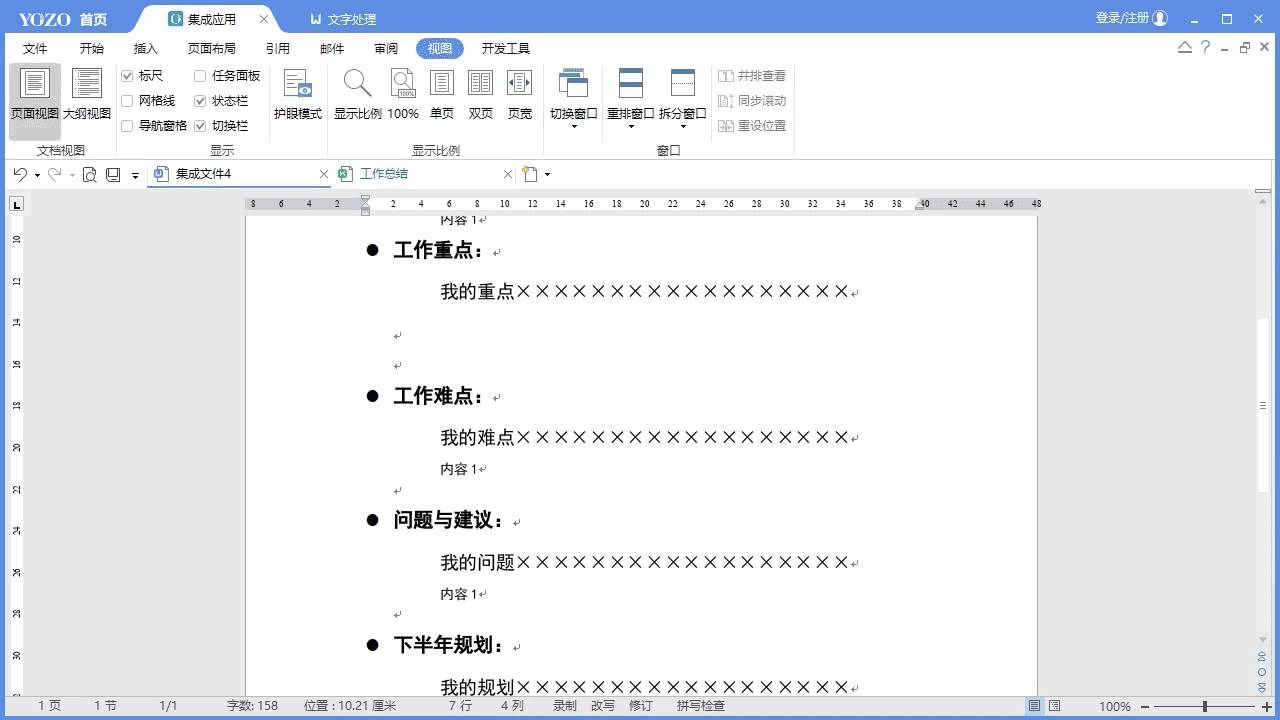Click the user avatar icon
This screenshot has width=1280, height=720.
pyautogui.click(x=1160, y=18)
